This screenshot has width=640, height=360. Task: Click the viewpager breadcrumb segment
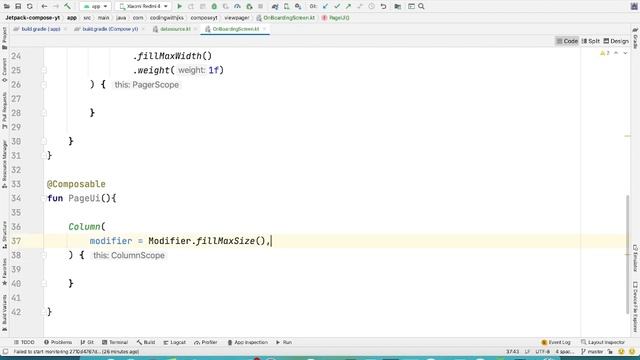[x=237, y=18]
